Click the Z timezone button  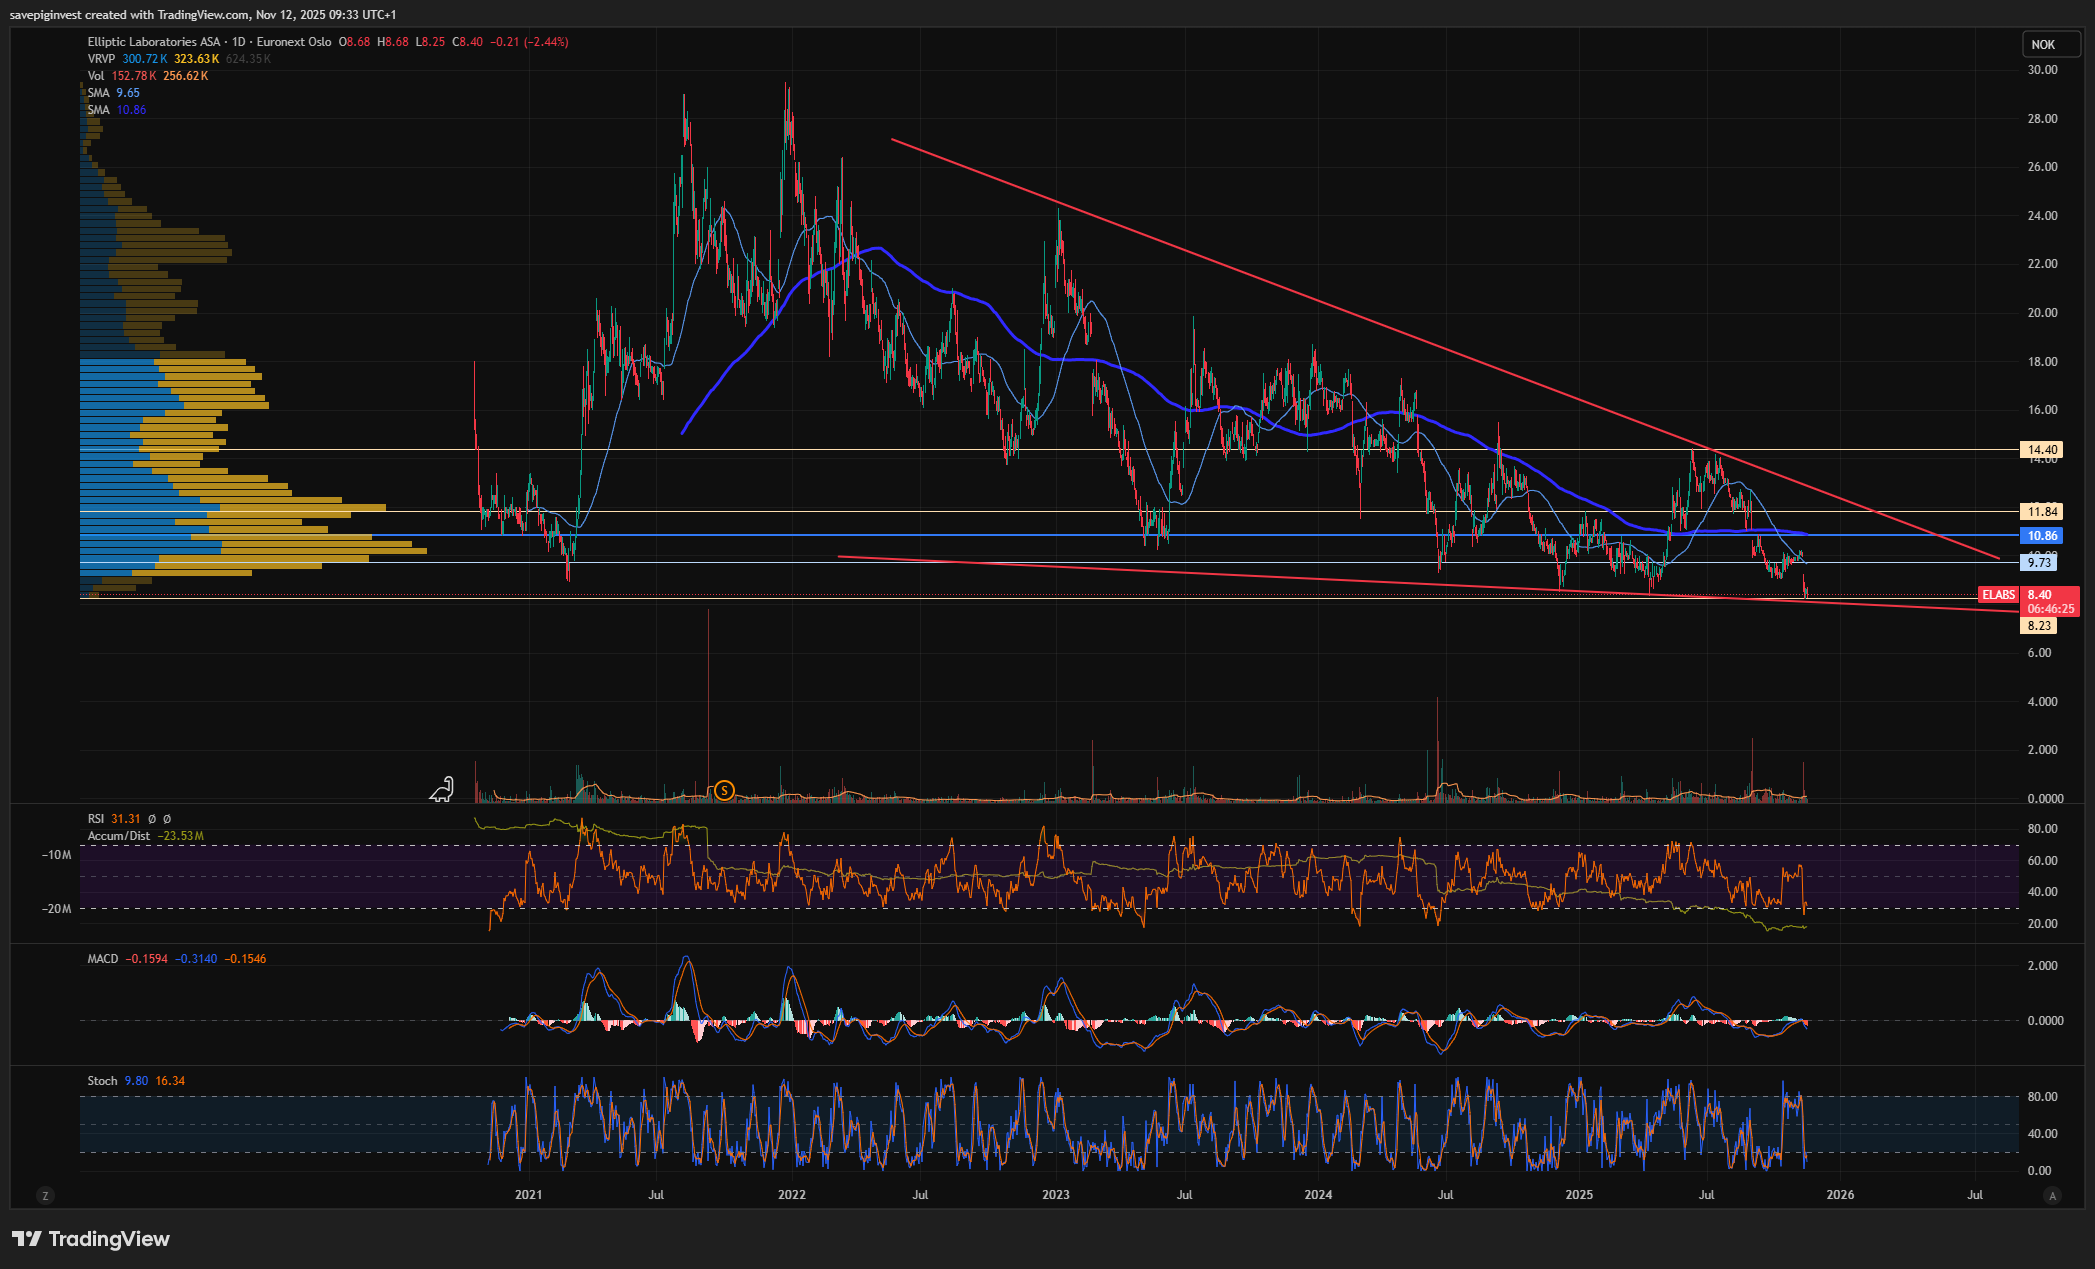pos(44,1195)
